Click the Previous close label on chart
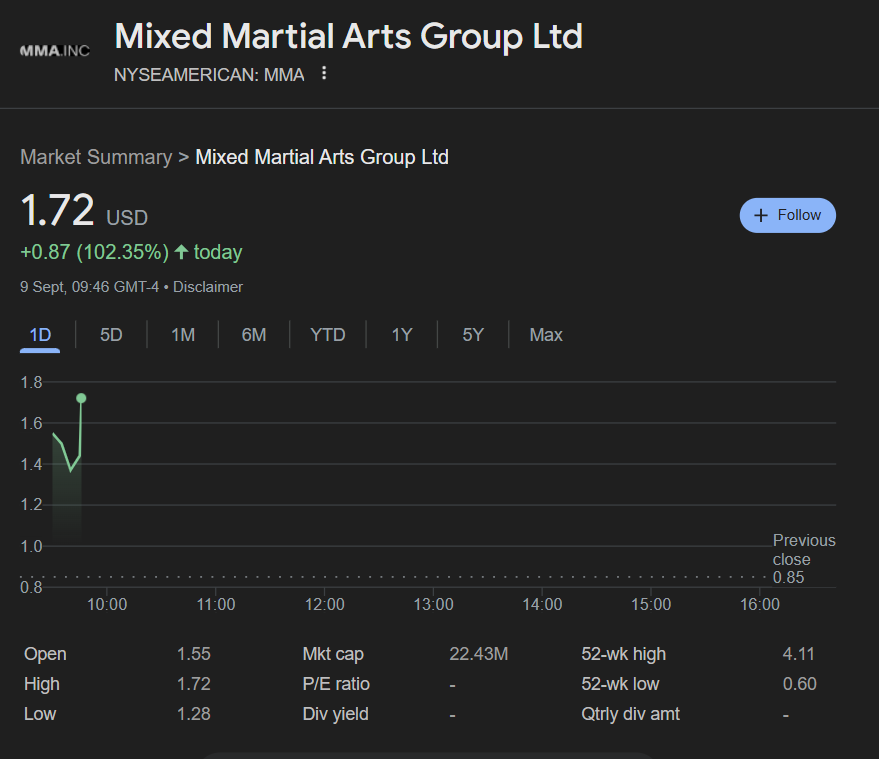 (803, 550)
